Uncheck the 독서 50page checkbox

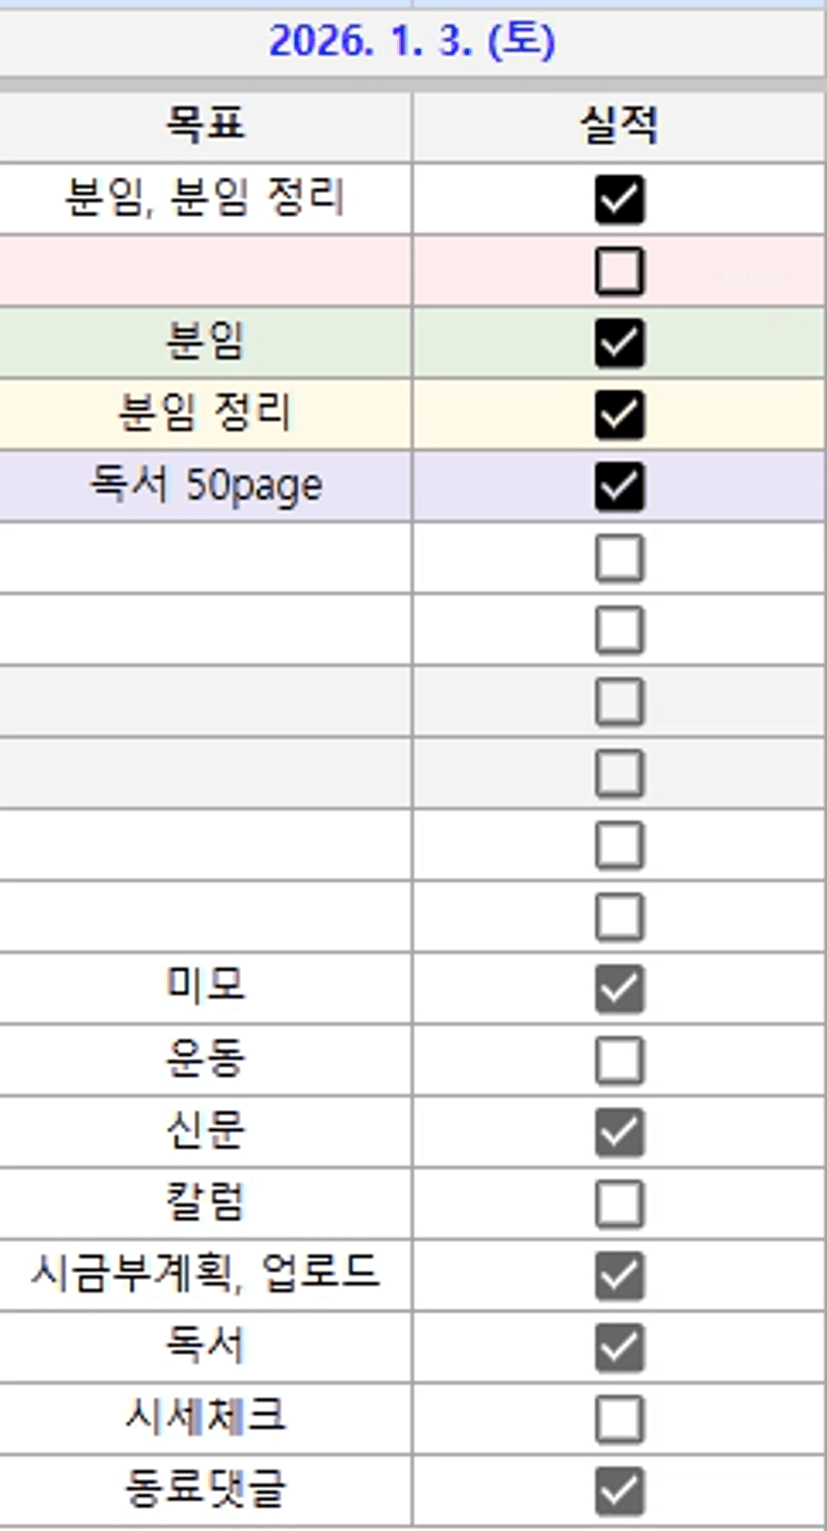(x=619, y=487)
